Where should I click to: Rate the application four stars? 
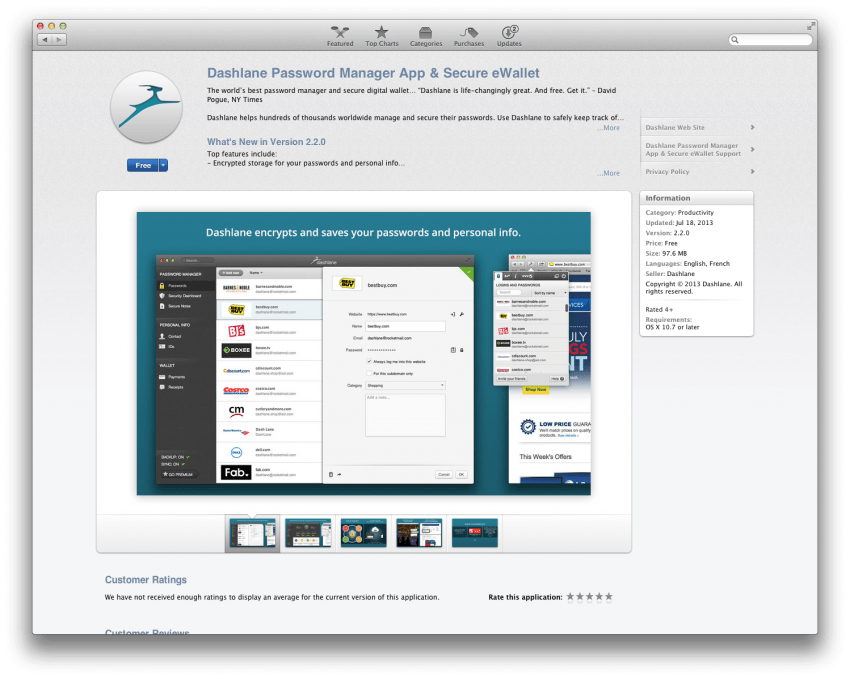point(599,597)
